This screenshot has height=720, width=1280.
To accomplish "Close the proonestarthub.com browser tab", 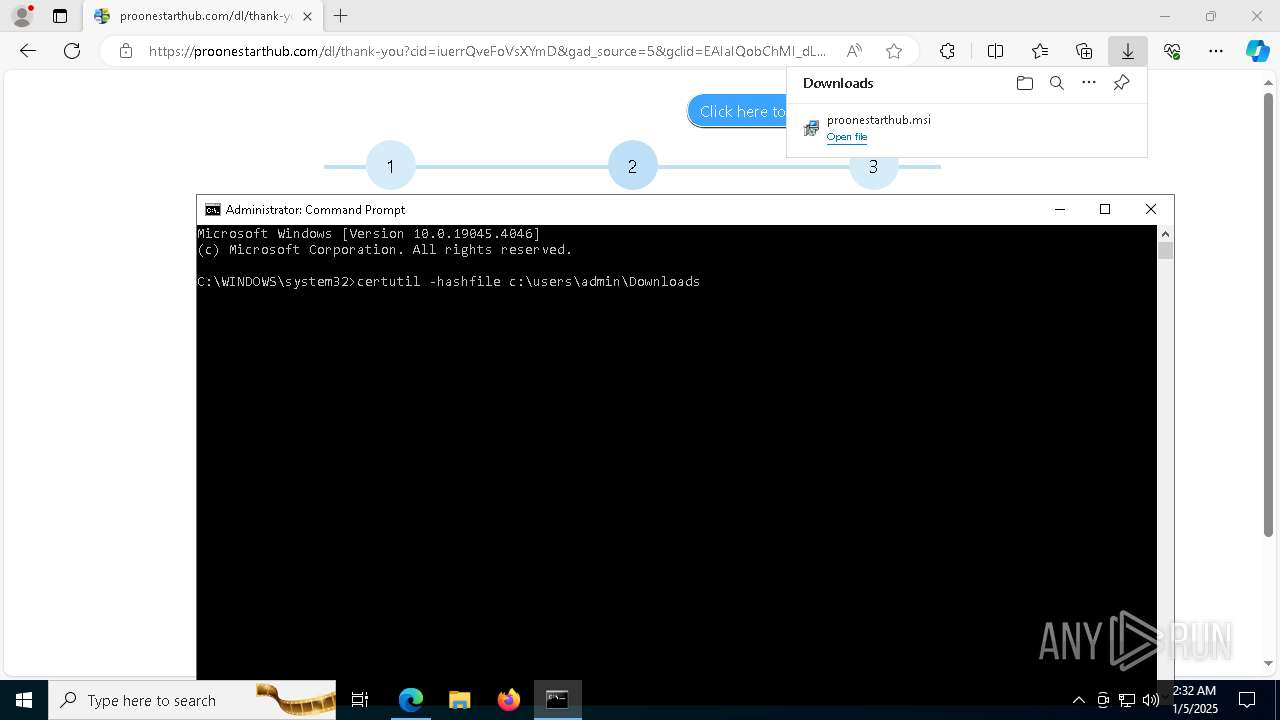I will (x=307, y=16).
